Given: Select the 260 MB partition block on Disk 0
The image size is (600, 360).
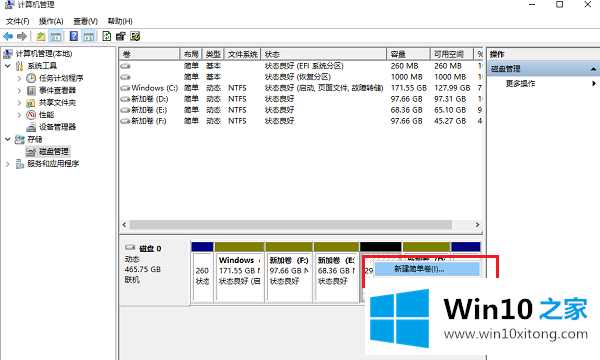Looking at the screenshot, I should click(x=202, y=272).
